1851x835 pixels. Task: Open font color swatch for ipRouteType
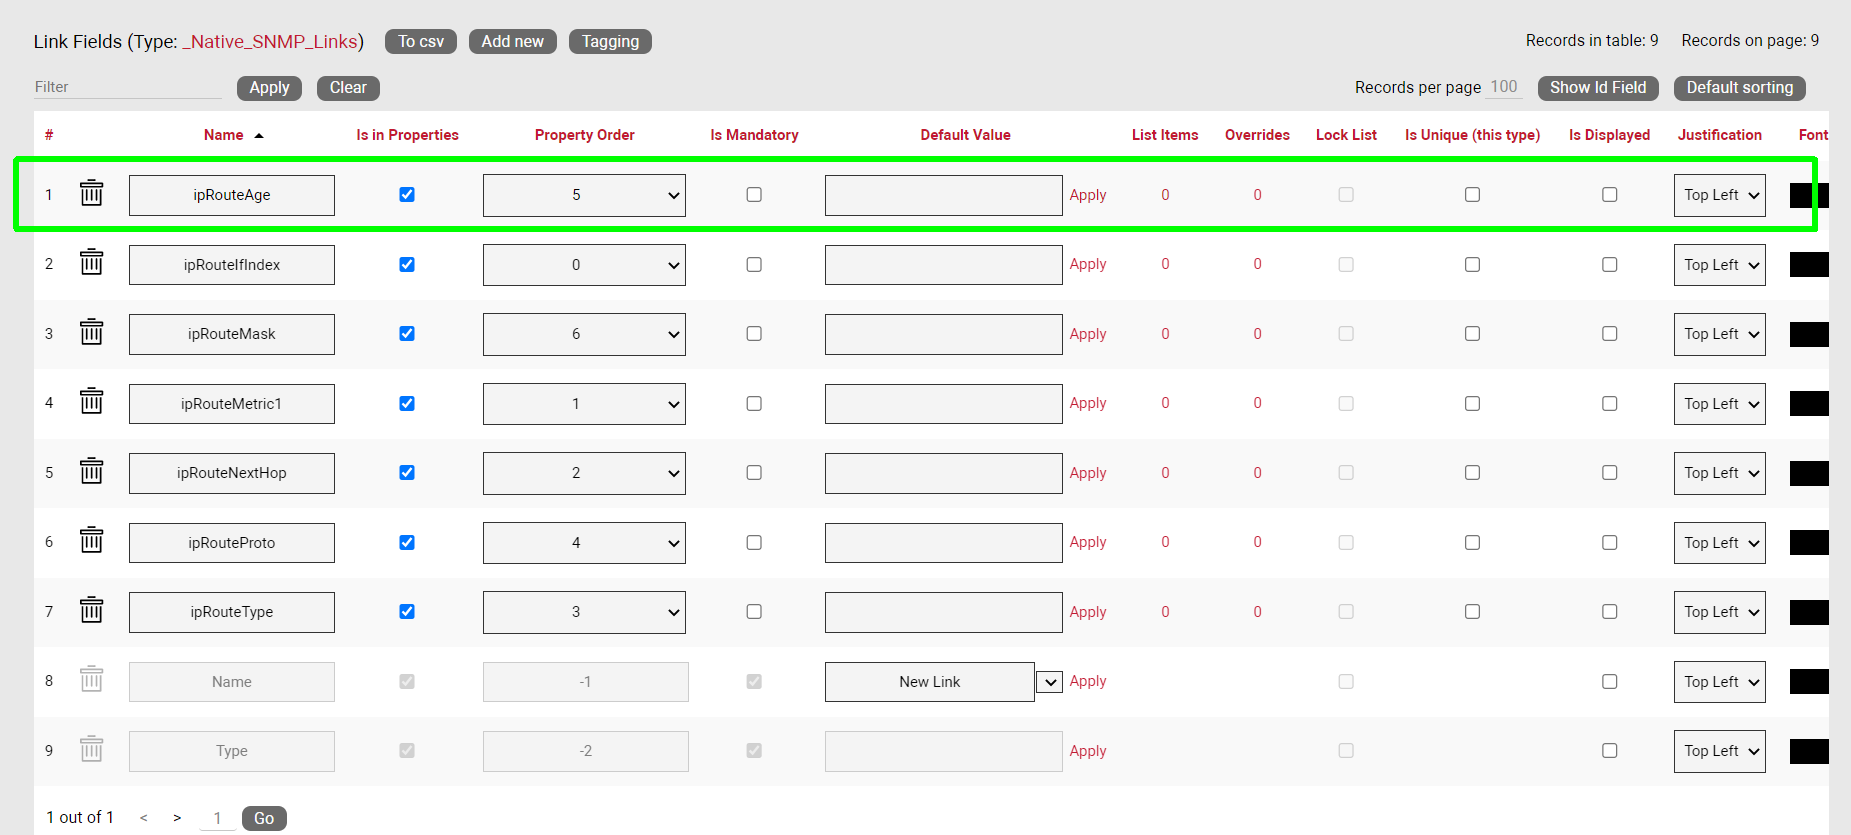[1808, 612]
